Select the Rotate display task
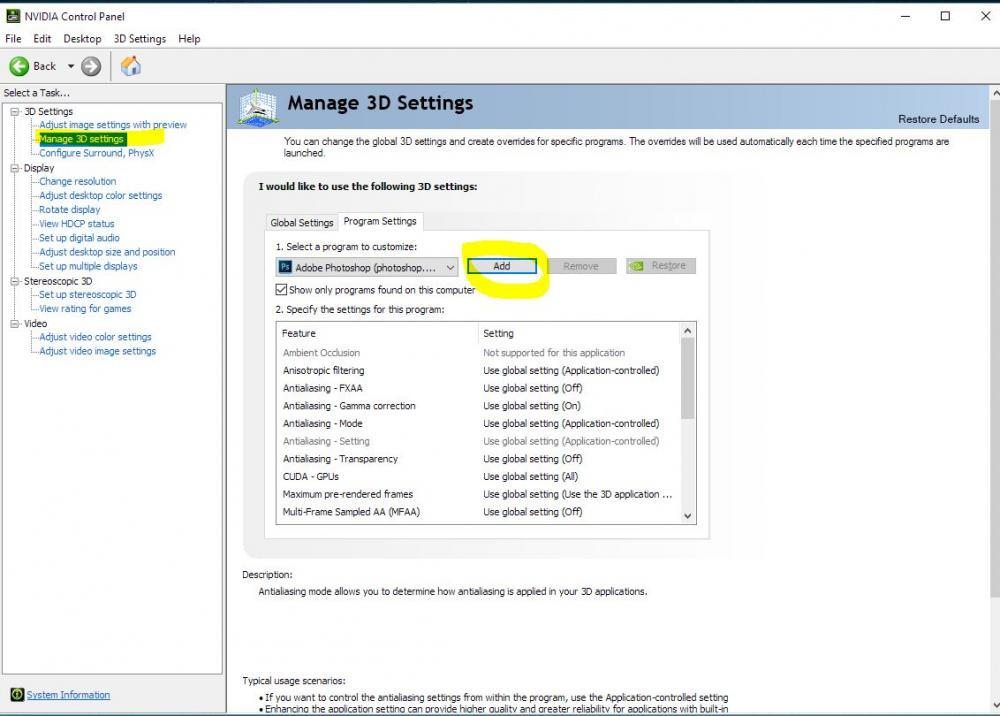 click(70, 210)
